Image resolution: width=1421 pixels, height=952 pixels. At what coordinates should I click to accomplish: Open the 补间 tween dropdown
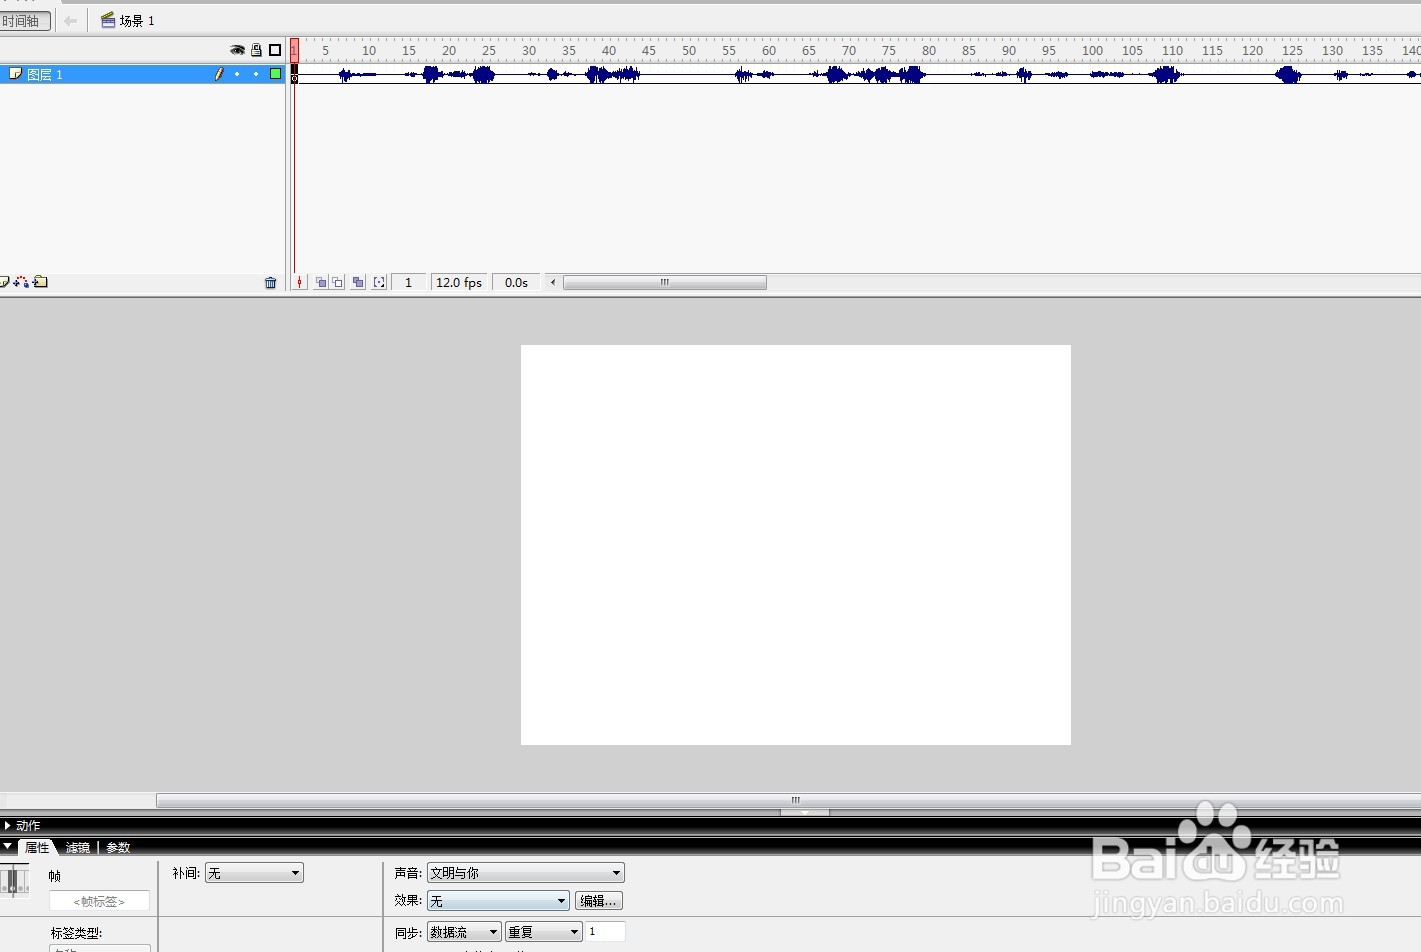point(254,873)
